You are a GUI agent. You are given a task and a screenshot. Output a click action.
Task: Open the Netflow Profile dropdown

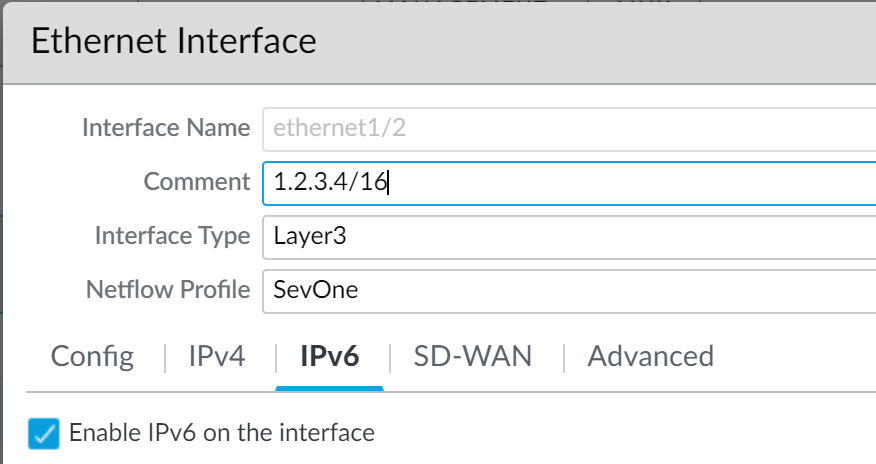(x=568, y=290)
